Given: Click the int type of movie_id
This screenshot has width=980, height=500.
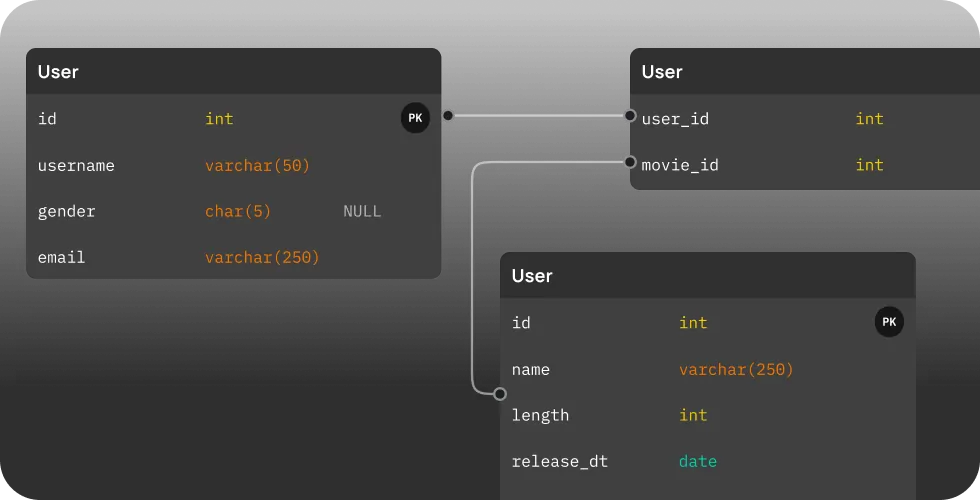Looking at the screenshot, I should (869, 165).
